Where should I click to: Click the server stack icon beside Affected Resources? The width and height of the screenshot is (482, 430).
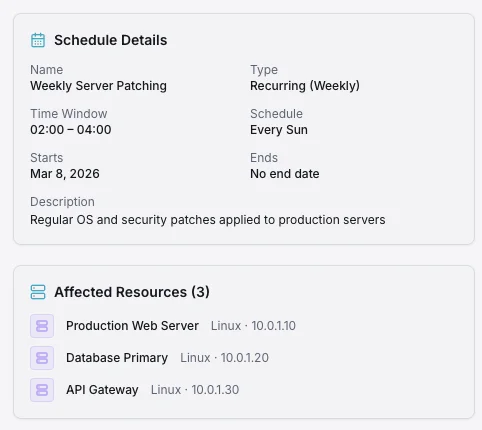coord(38,292)
